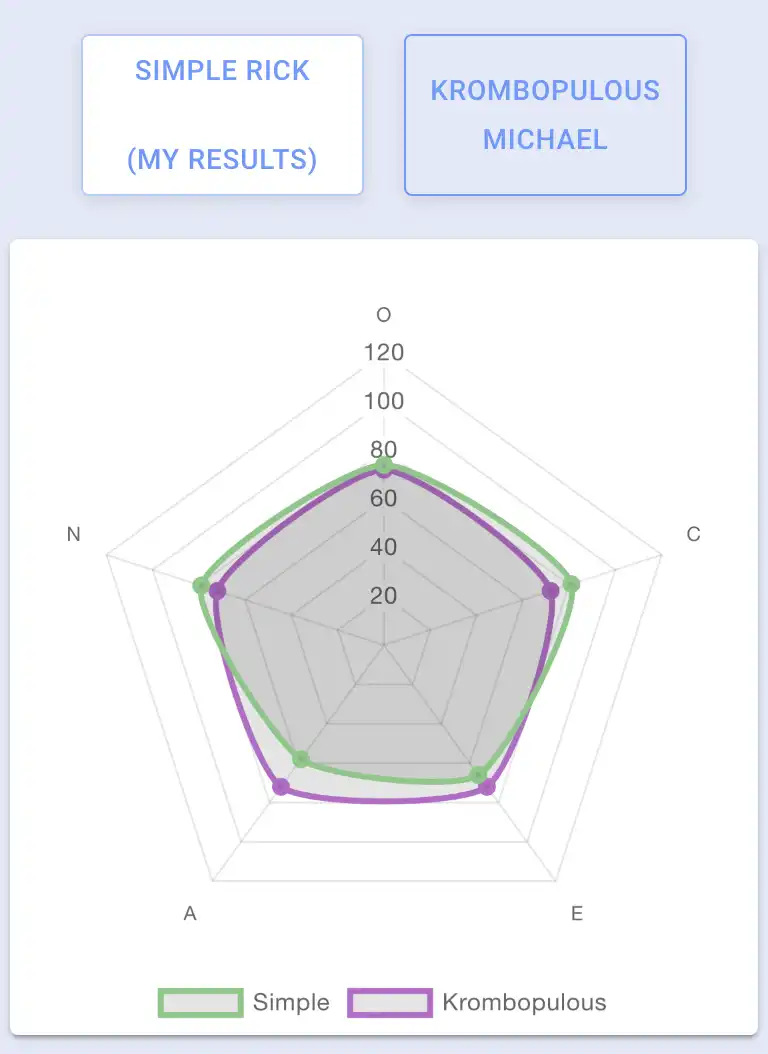This screenshot has height=1054, width=768.
Task: Click the green data point on the O axis
Action: coord(384,465)
